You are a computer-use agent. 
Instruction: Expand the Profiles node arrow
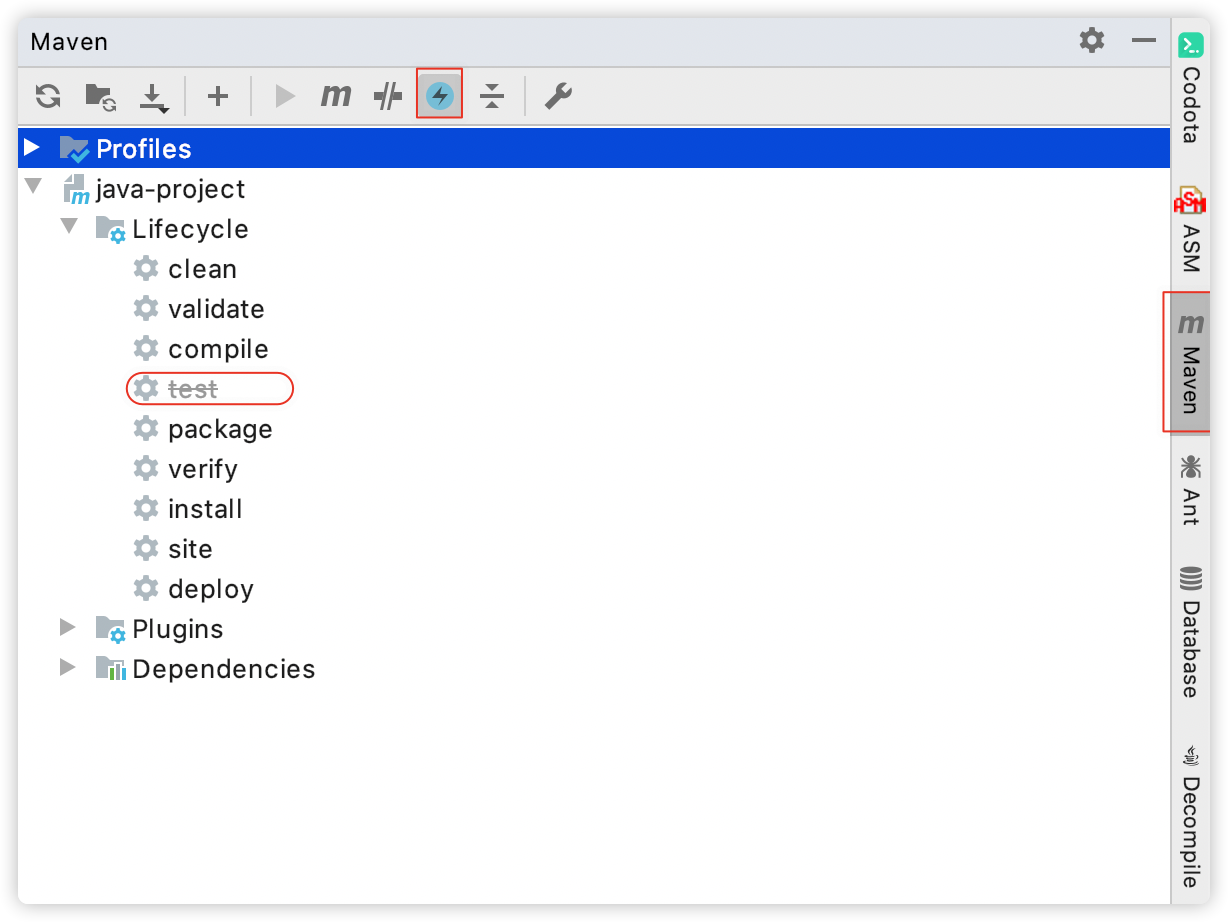(33, 148)
